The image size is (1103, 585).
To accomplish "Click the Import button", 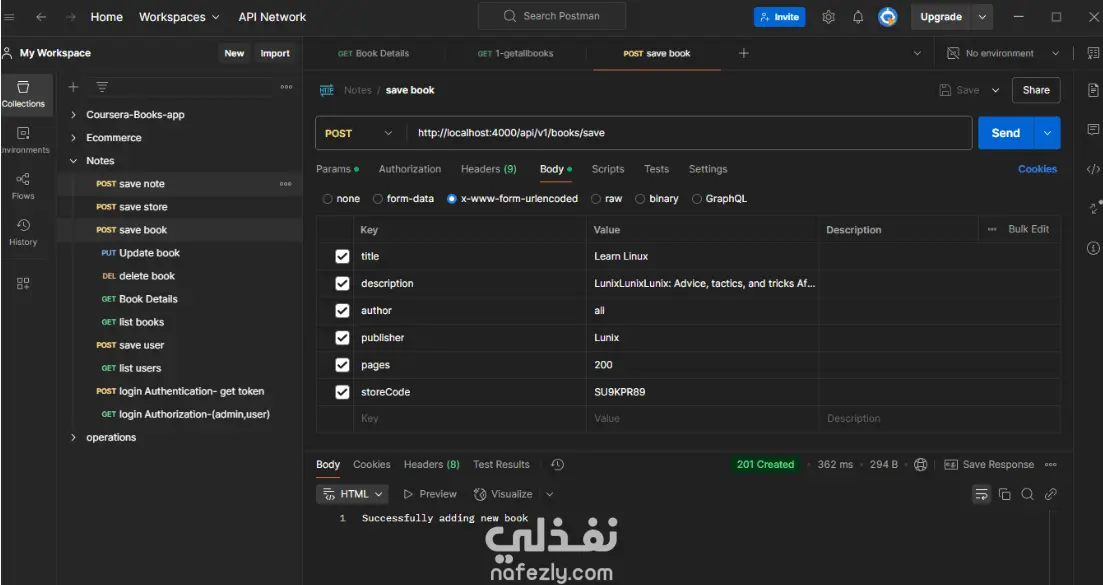I will (x=275, y=53).
